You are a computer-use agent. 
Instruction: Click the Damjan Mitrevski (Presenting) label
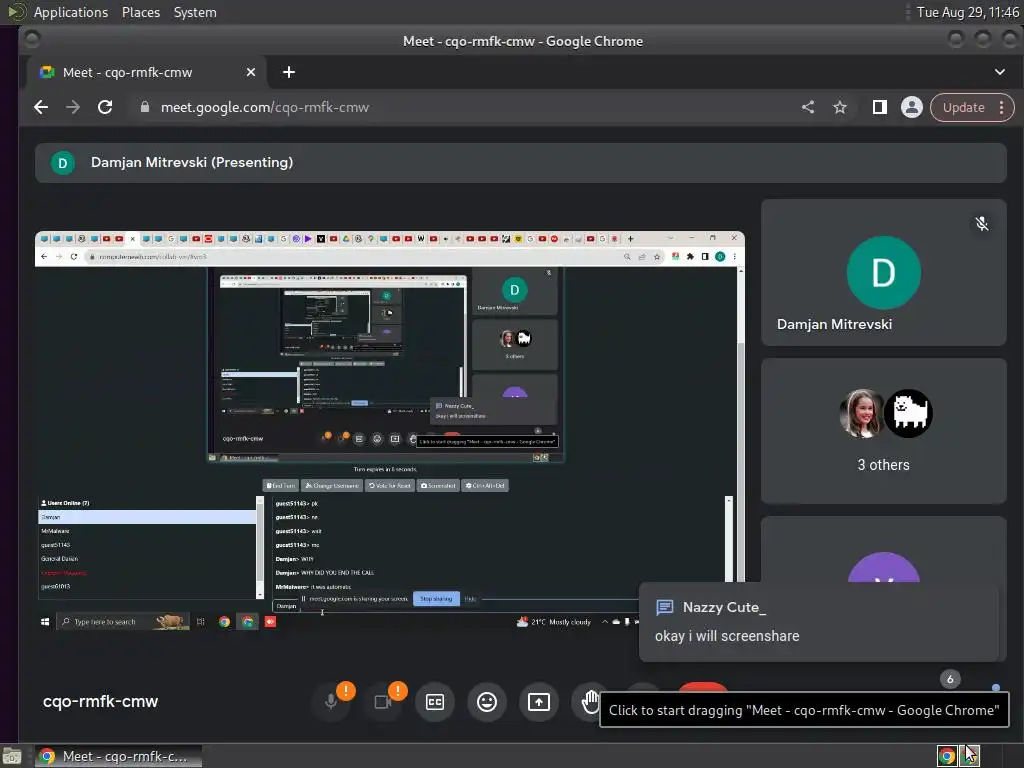[x=192, y=162]
